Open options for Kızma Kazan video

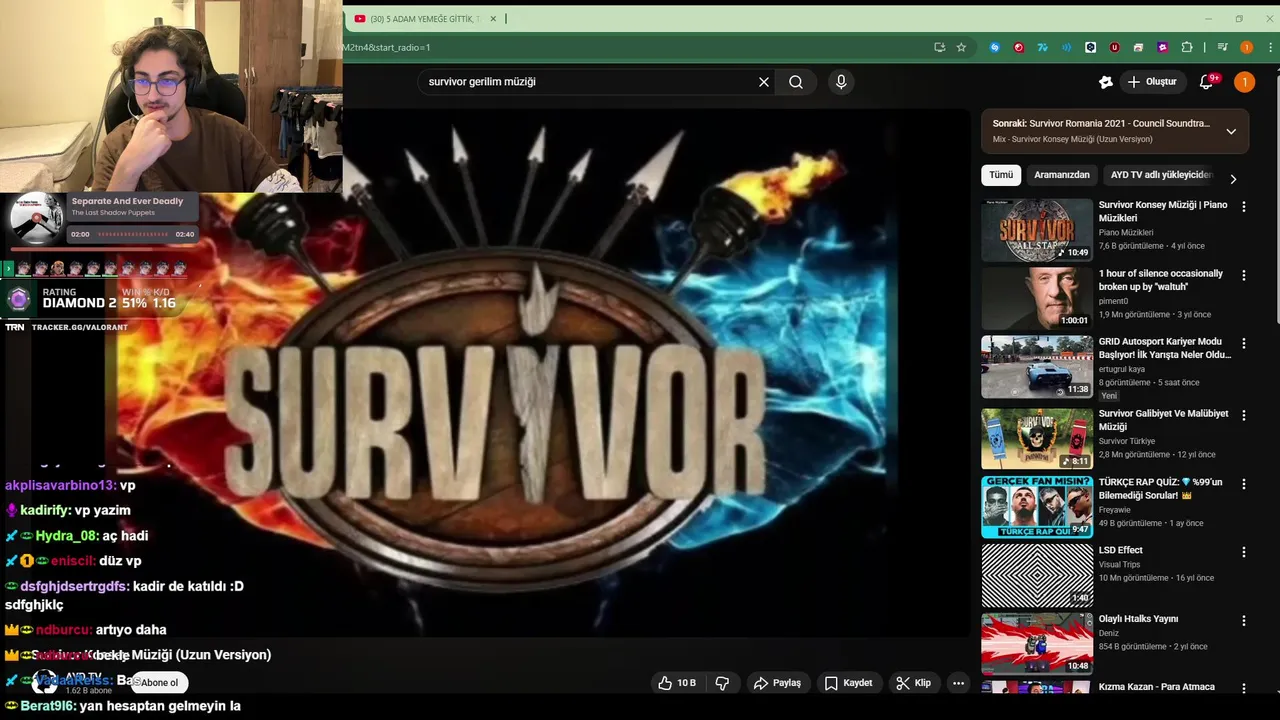1244,688
